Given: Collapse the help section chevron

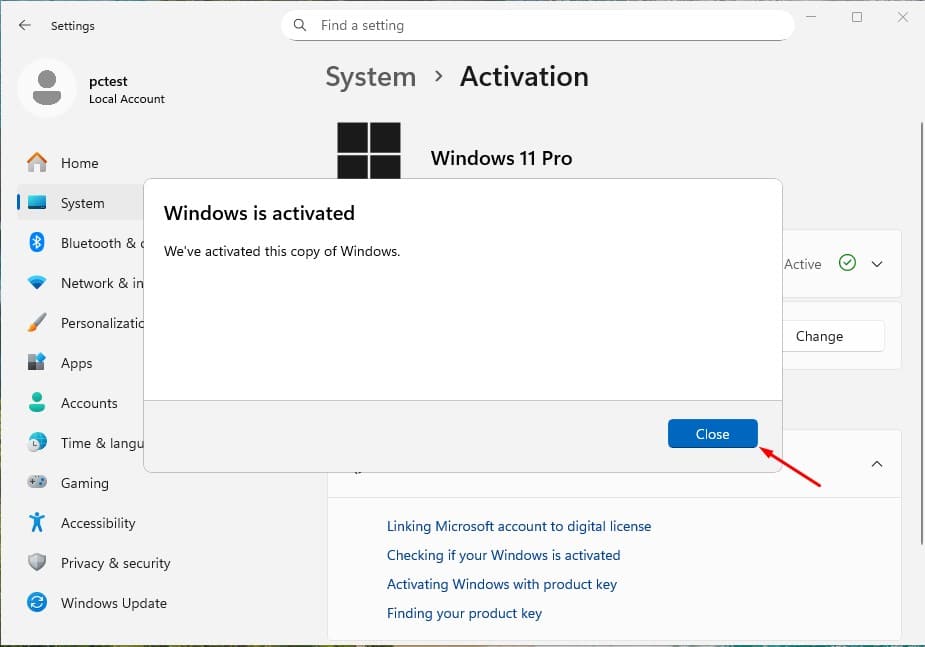Looking at the screenshot, I should tap(877, 464).
